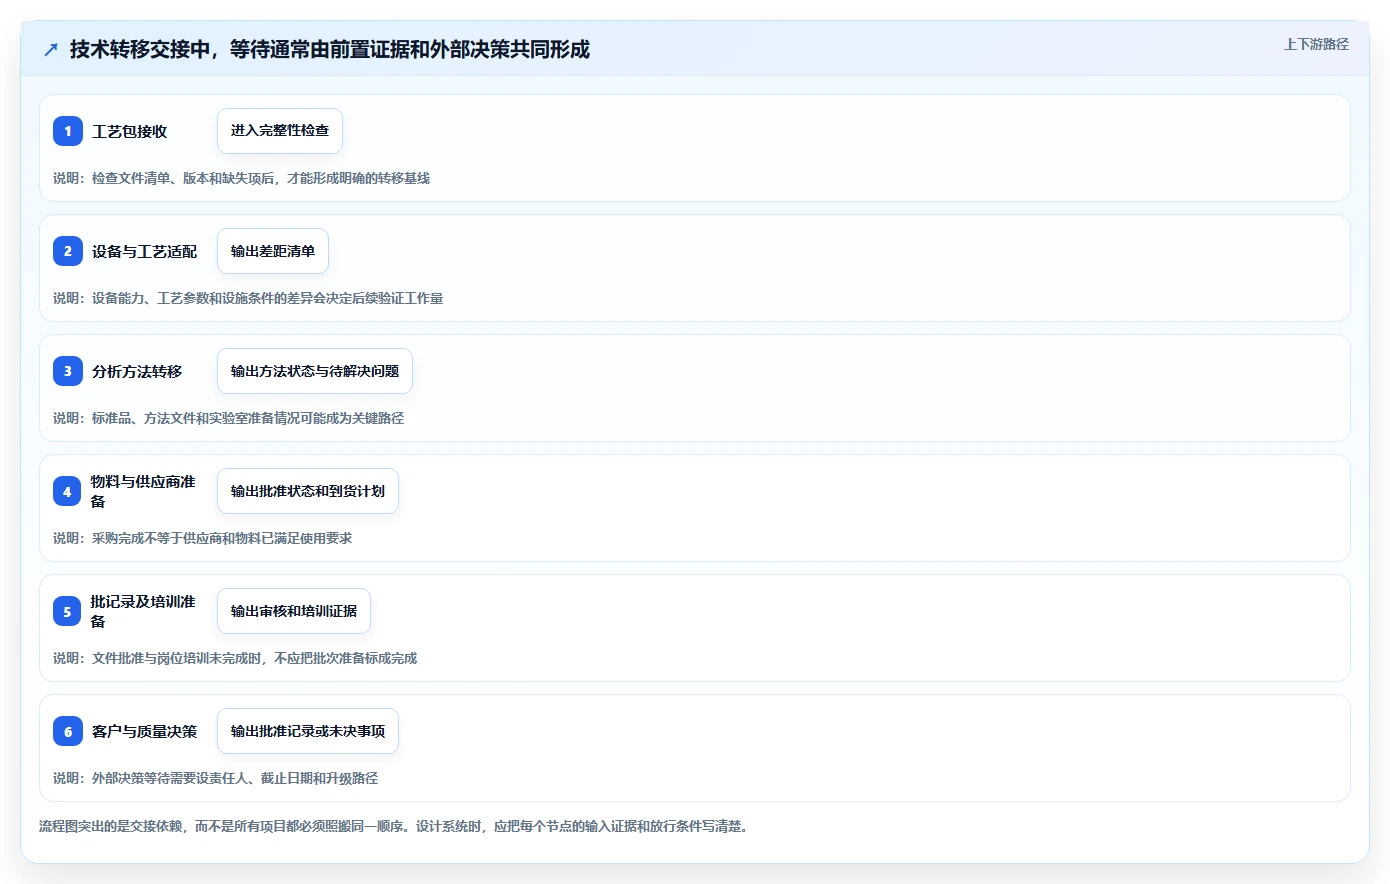Click the arrow icon beside the header title
The height and width of the screenshot is (884, 1390).
tap(51, 49)
